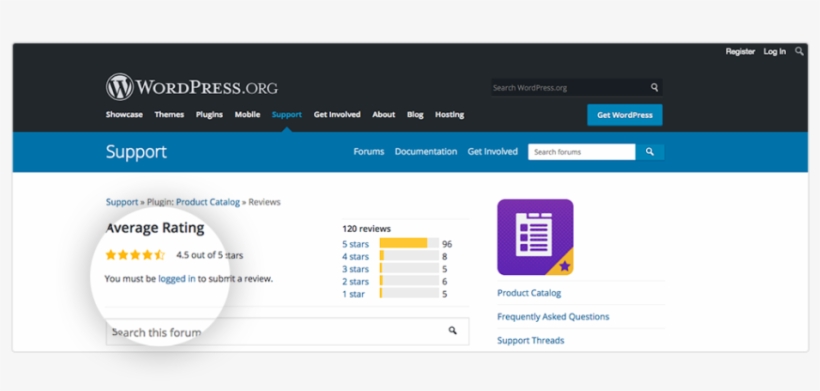Click the Product Catalog breadcrumb link

tap(208, 202)
